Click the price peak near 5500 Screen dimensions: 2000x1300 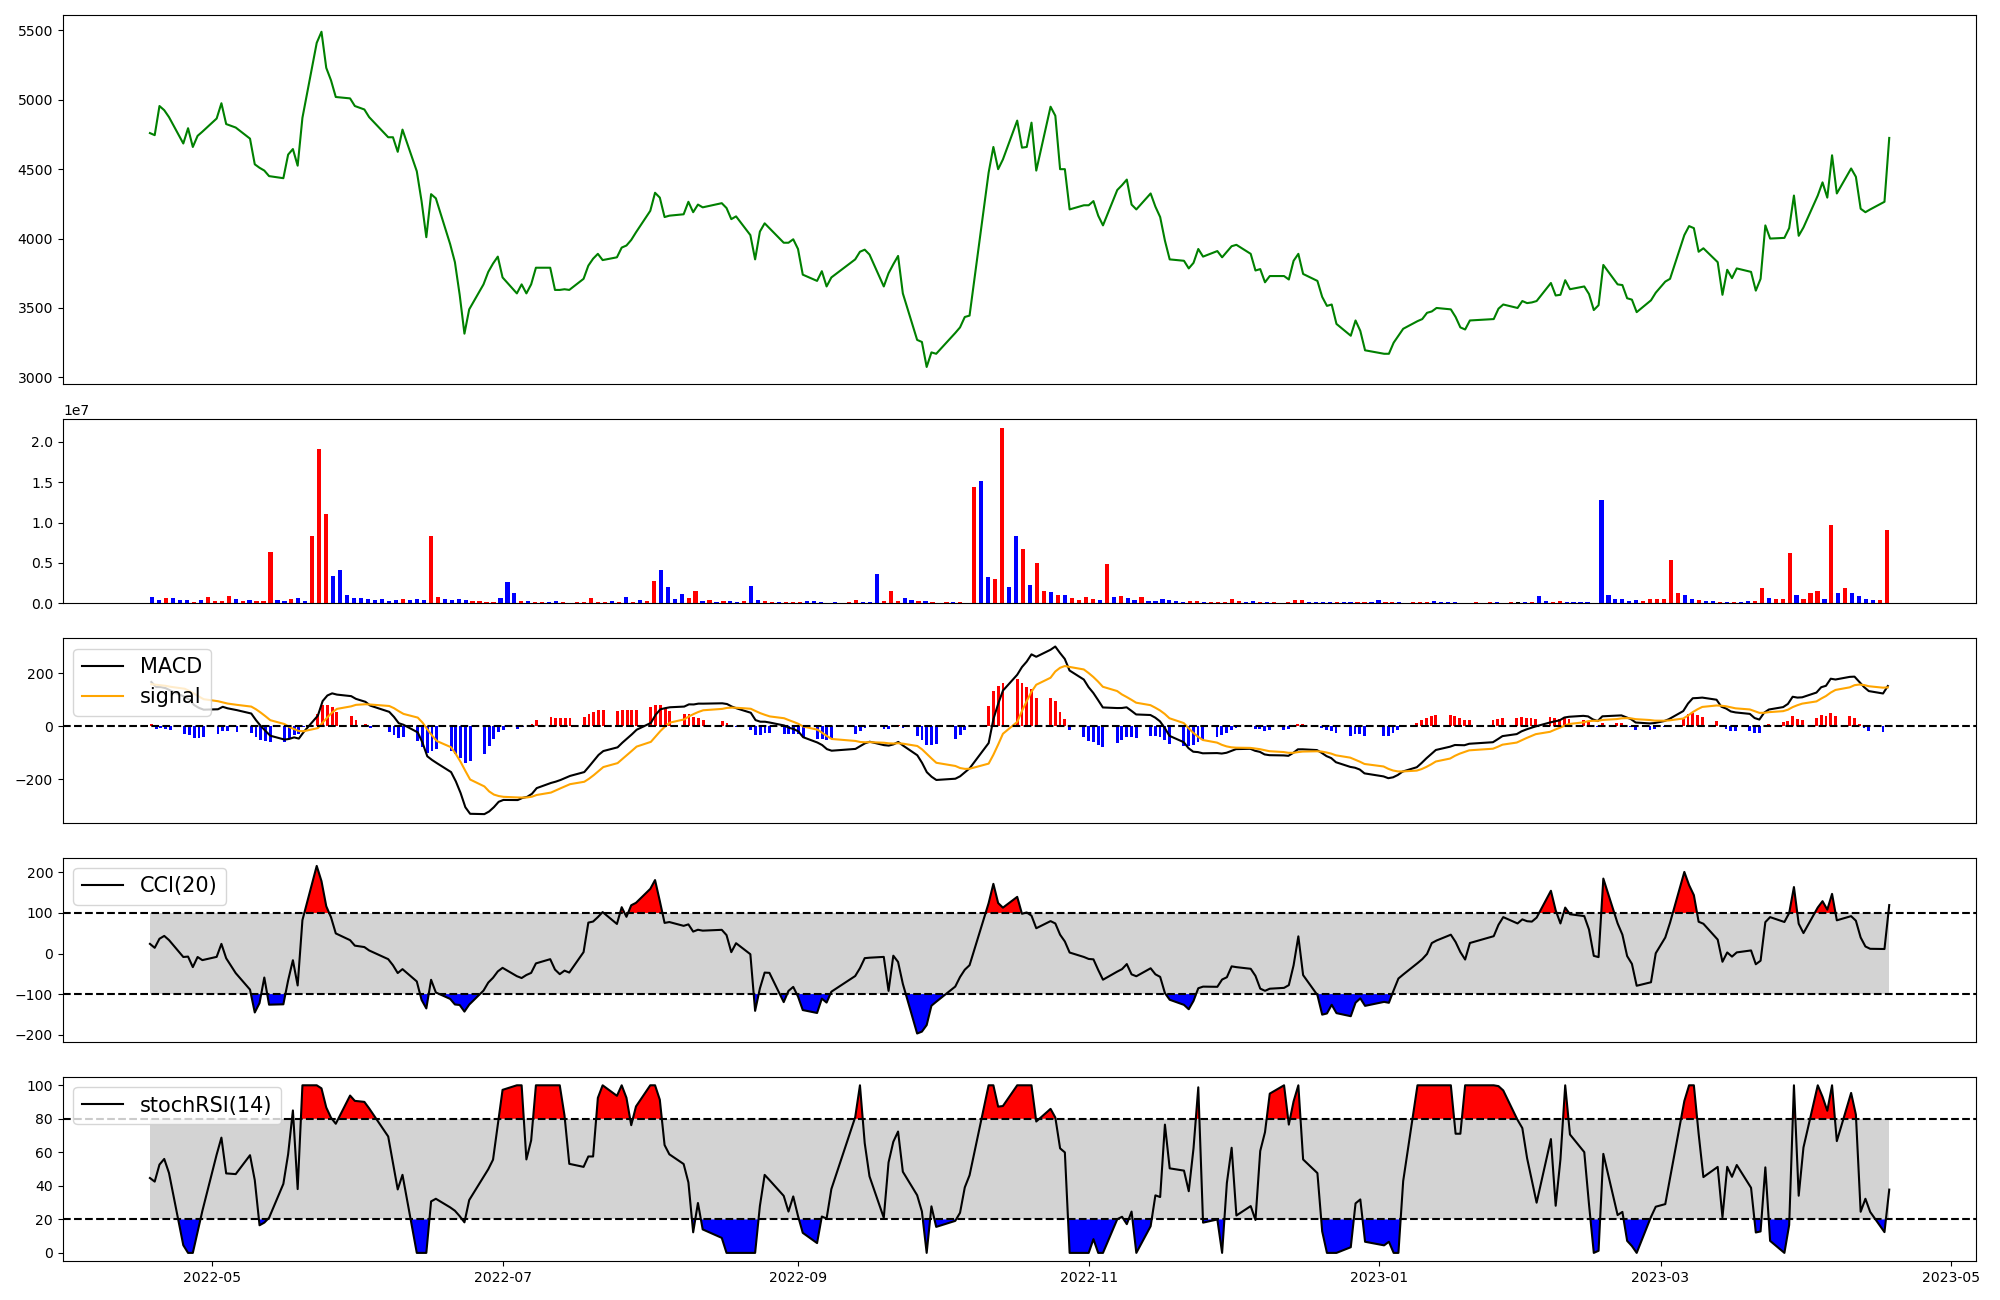point(321,33)
